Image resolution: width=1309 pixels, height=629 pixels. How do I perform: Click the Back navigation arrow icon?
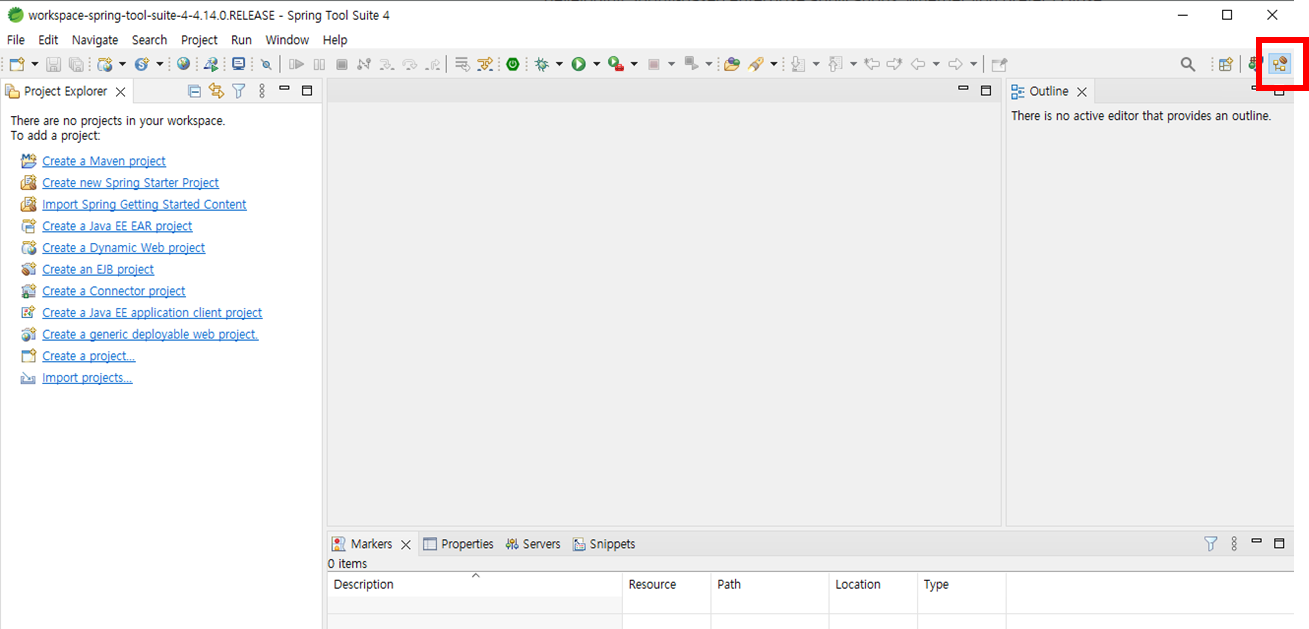click(918, 64)
